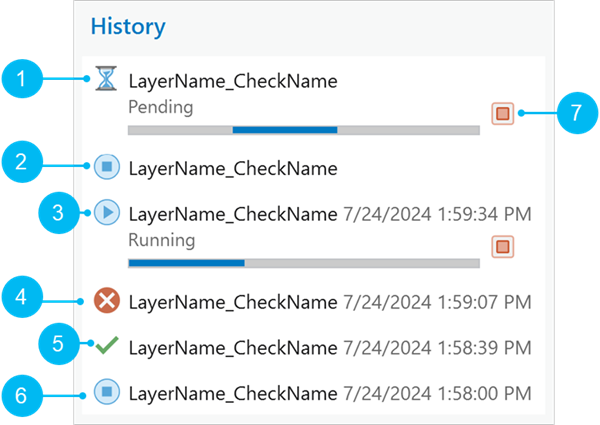Select the LayerName_CheckName entry marked Pending

[x=233, y=81]
